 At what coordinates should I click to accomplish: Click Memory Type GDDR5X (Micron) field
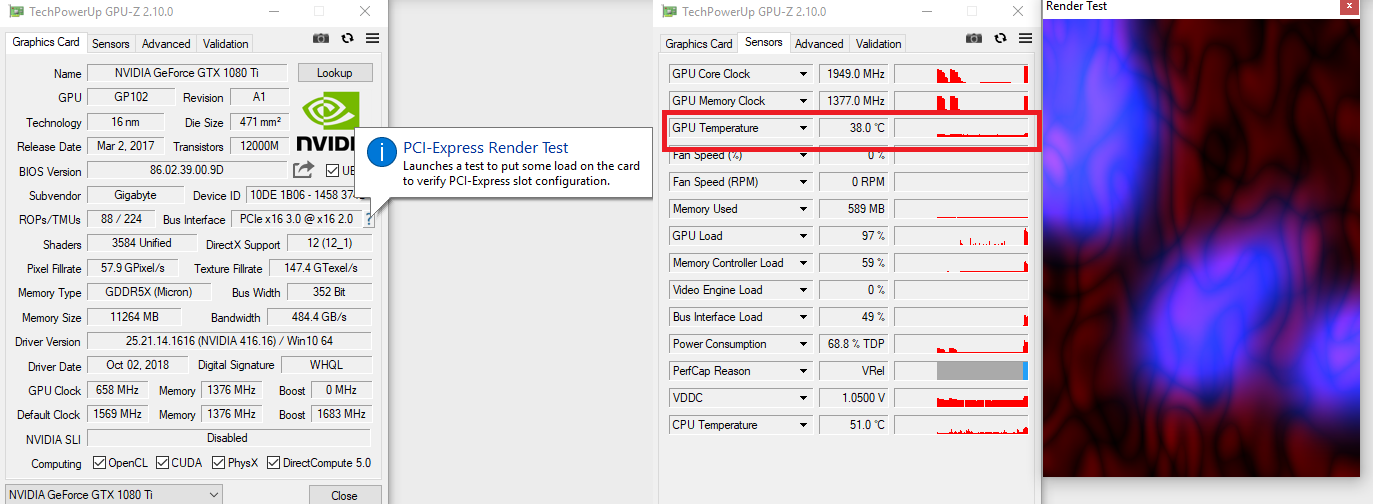pos(150,292)
